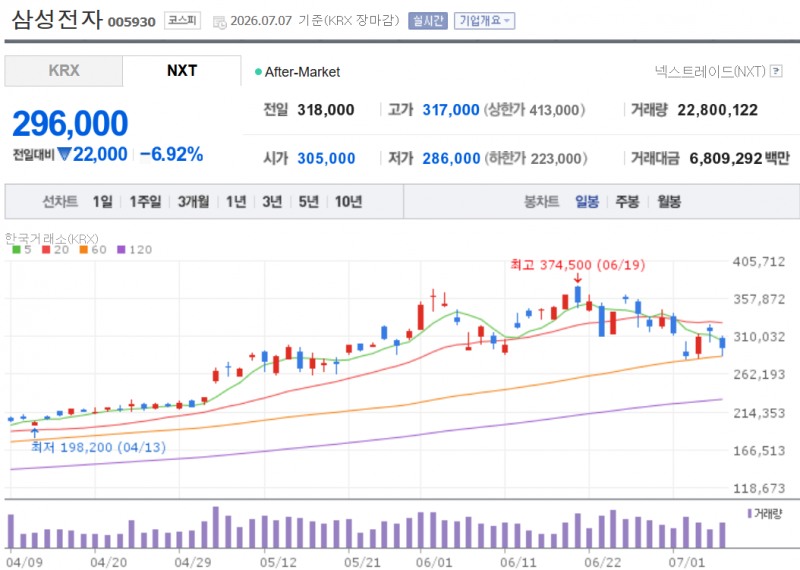Click the 고가 value 317,000

[x=451, y=110]
